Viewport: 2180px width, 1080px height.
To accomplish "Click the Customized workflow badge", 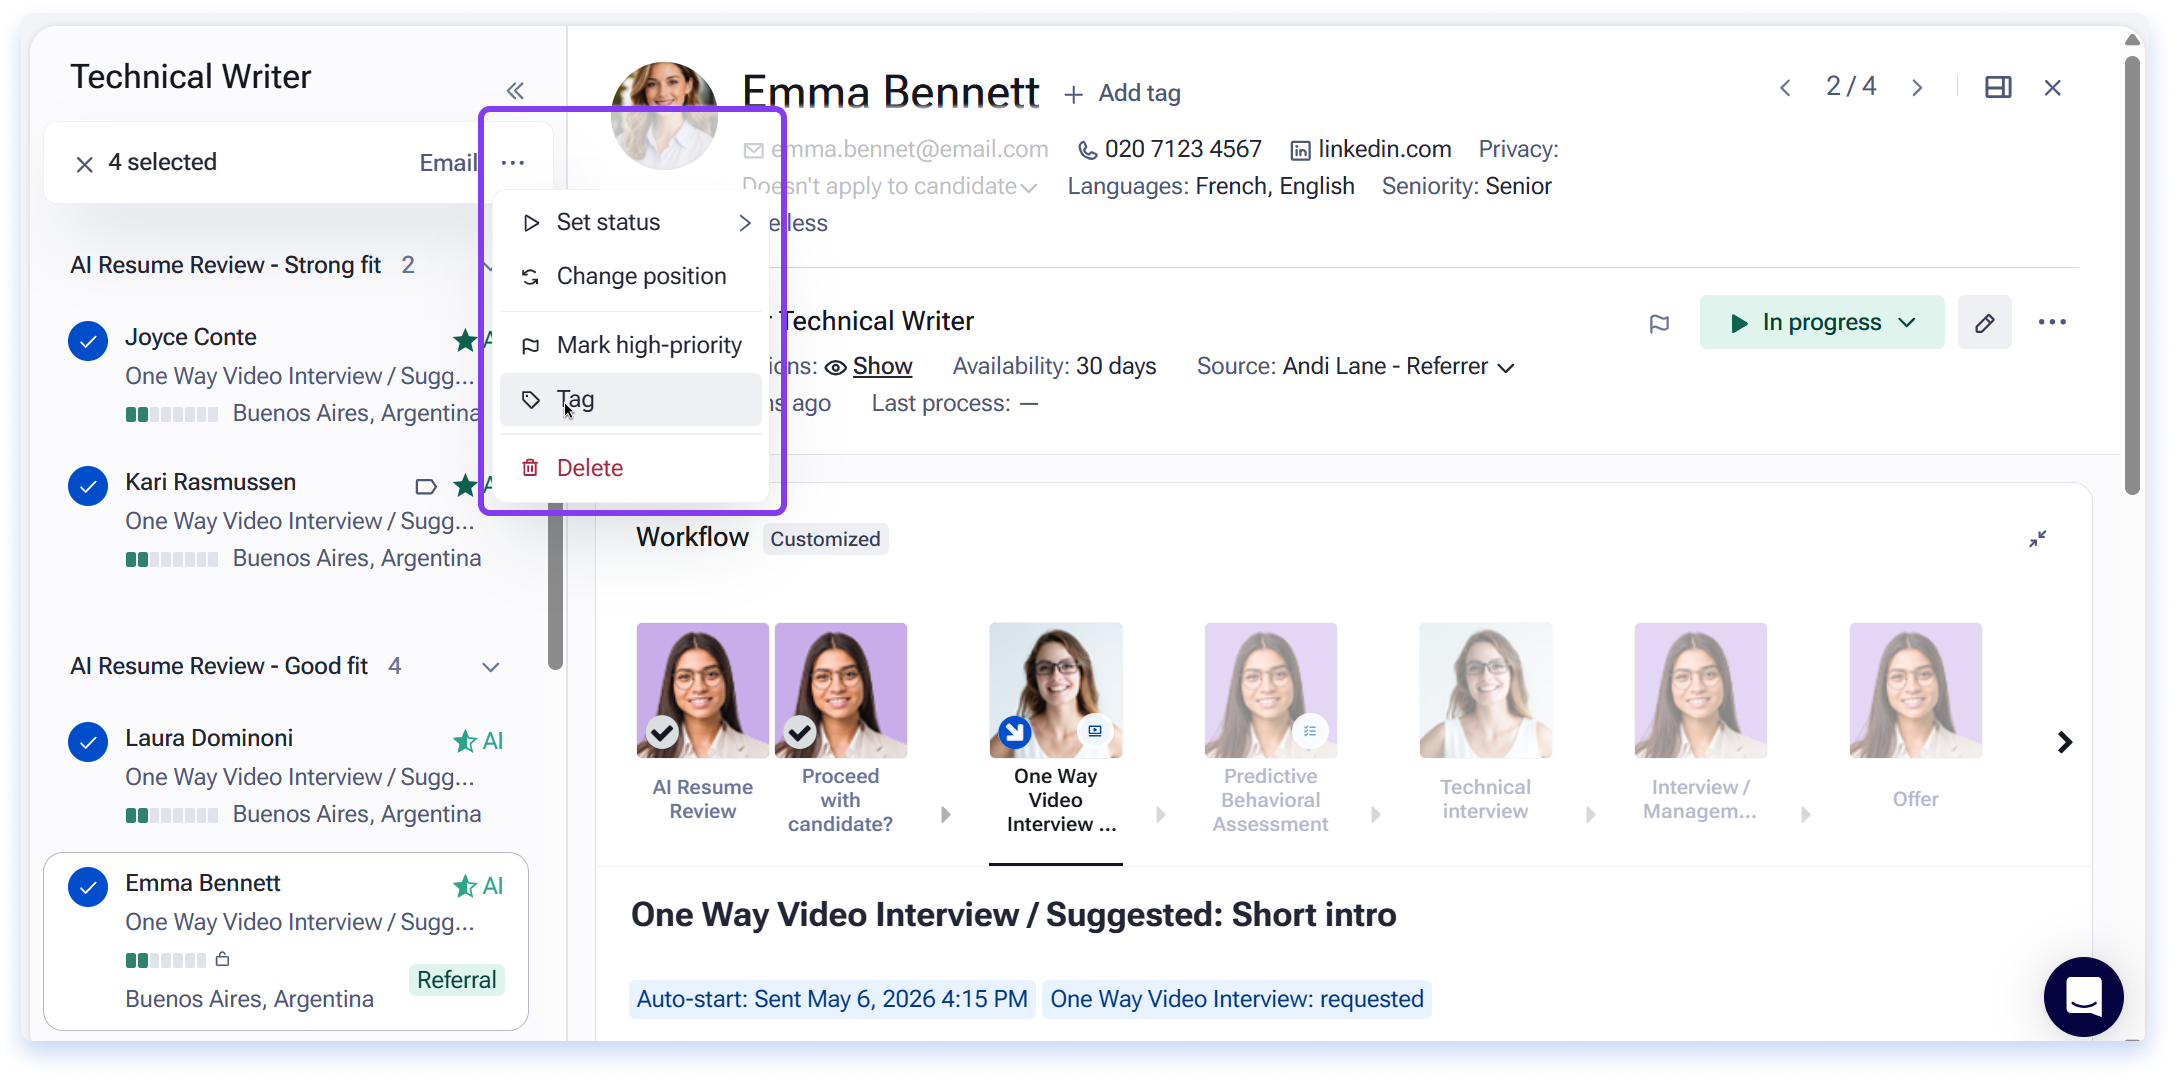I will click(825, 539).
